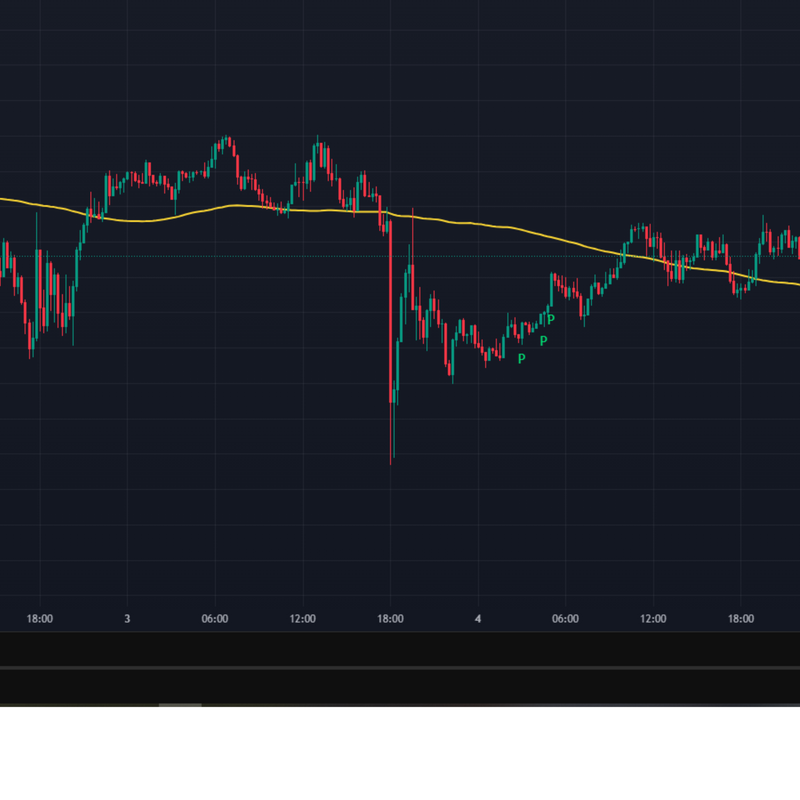Image resolution: width=800 pixels, height=800 pixels.
Task: Click date label 3 on time axis
Action: pos(127,619)
